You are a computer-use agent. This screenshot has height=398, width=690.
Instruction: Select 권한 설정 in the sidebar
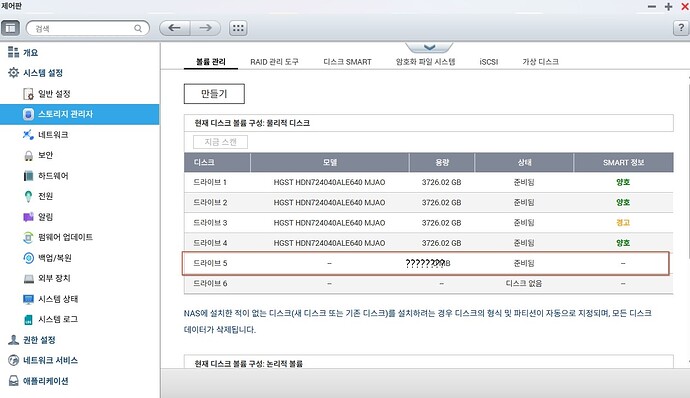[39, 340]
